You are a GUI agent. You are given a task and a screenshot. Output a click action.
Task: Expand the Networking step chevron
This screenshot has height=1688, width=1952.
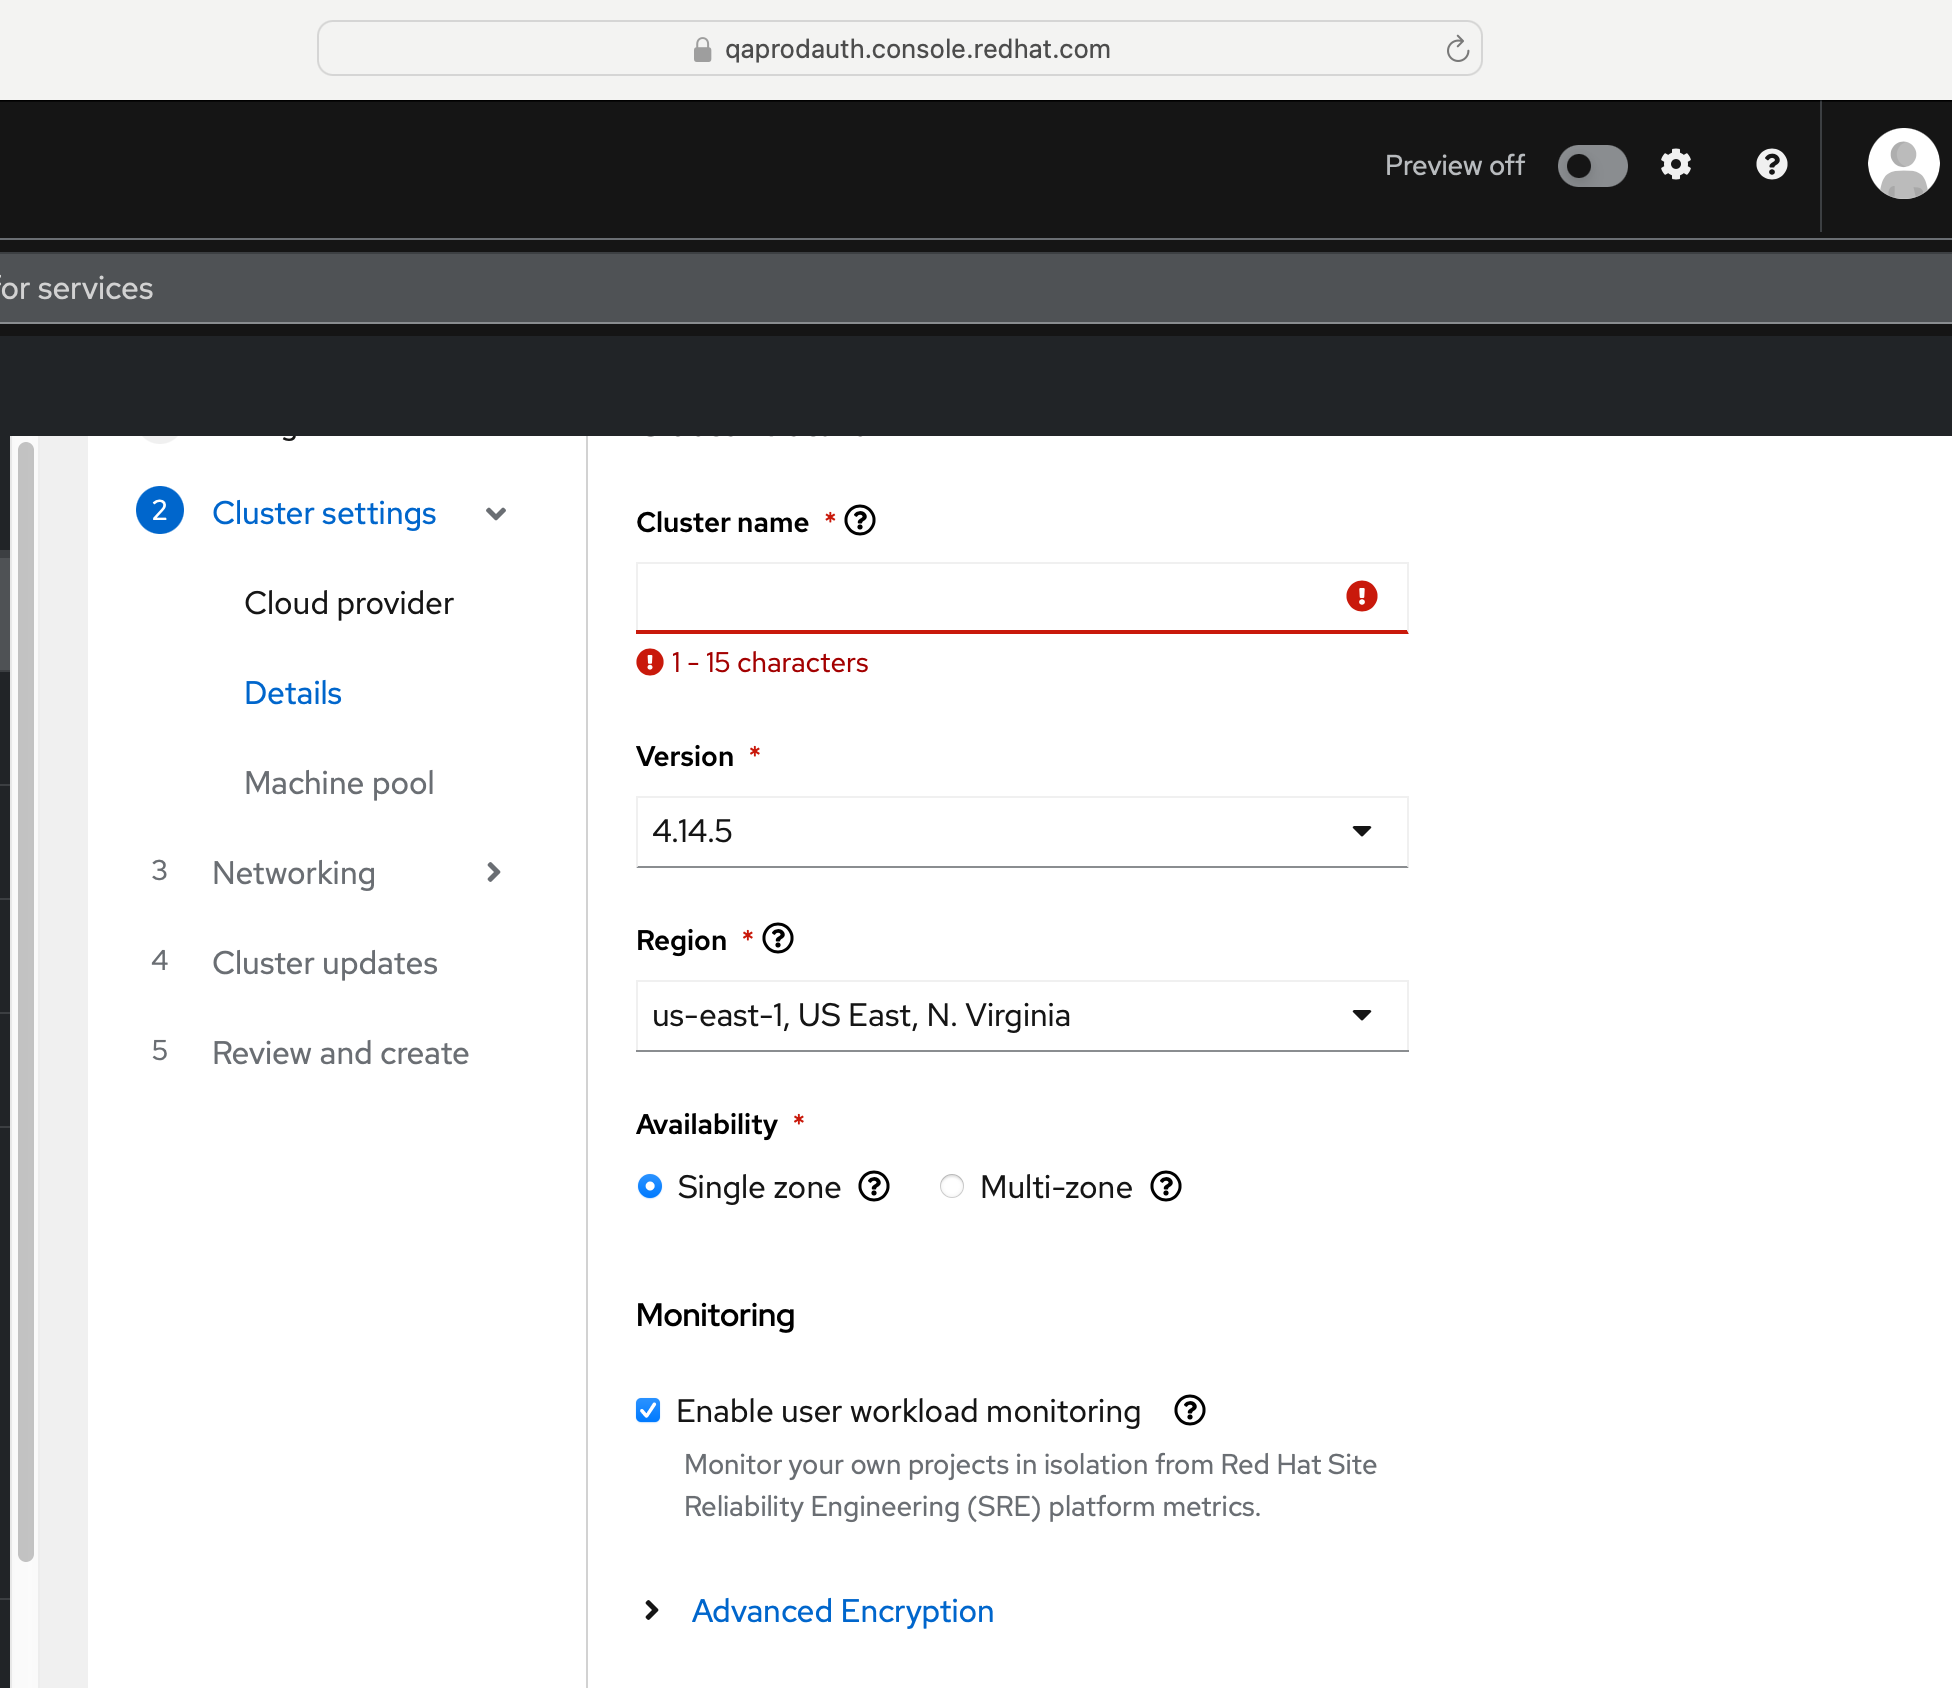pos(494,873)
